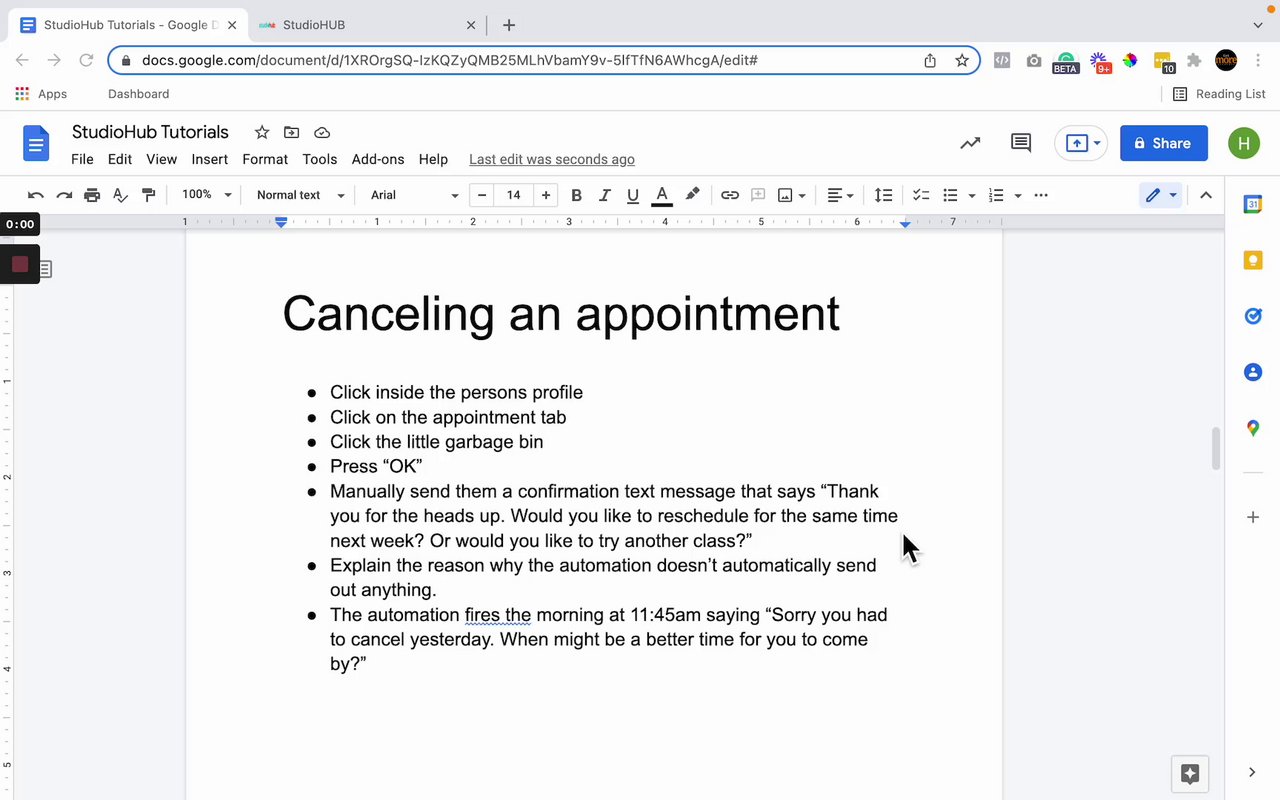Open the text alignment dropdown
1280x800 pixels.
[x=840, y=195]
